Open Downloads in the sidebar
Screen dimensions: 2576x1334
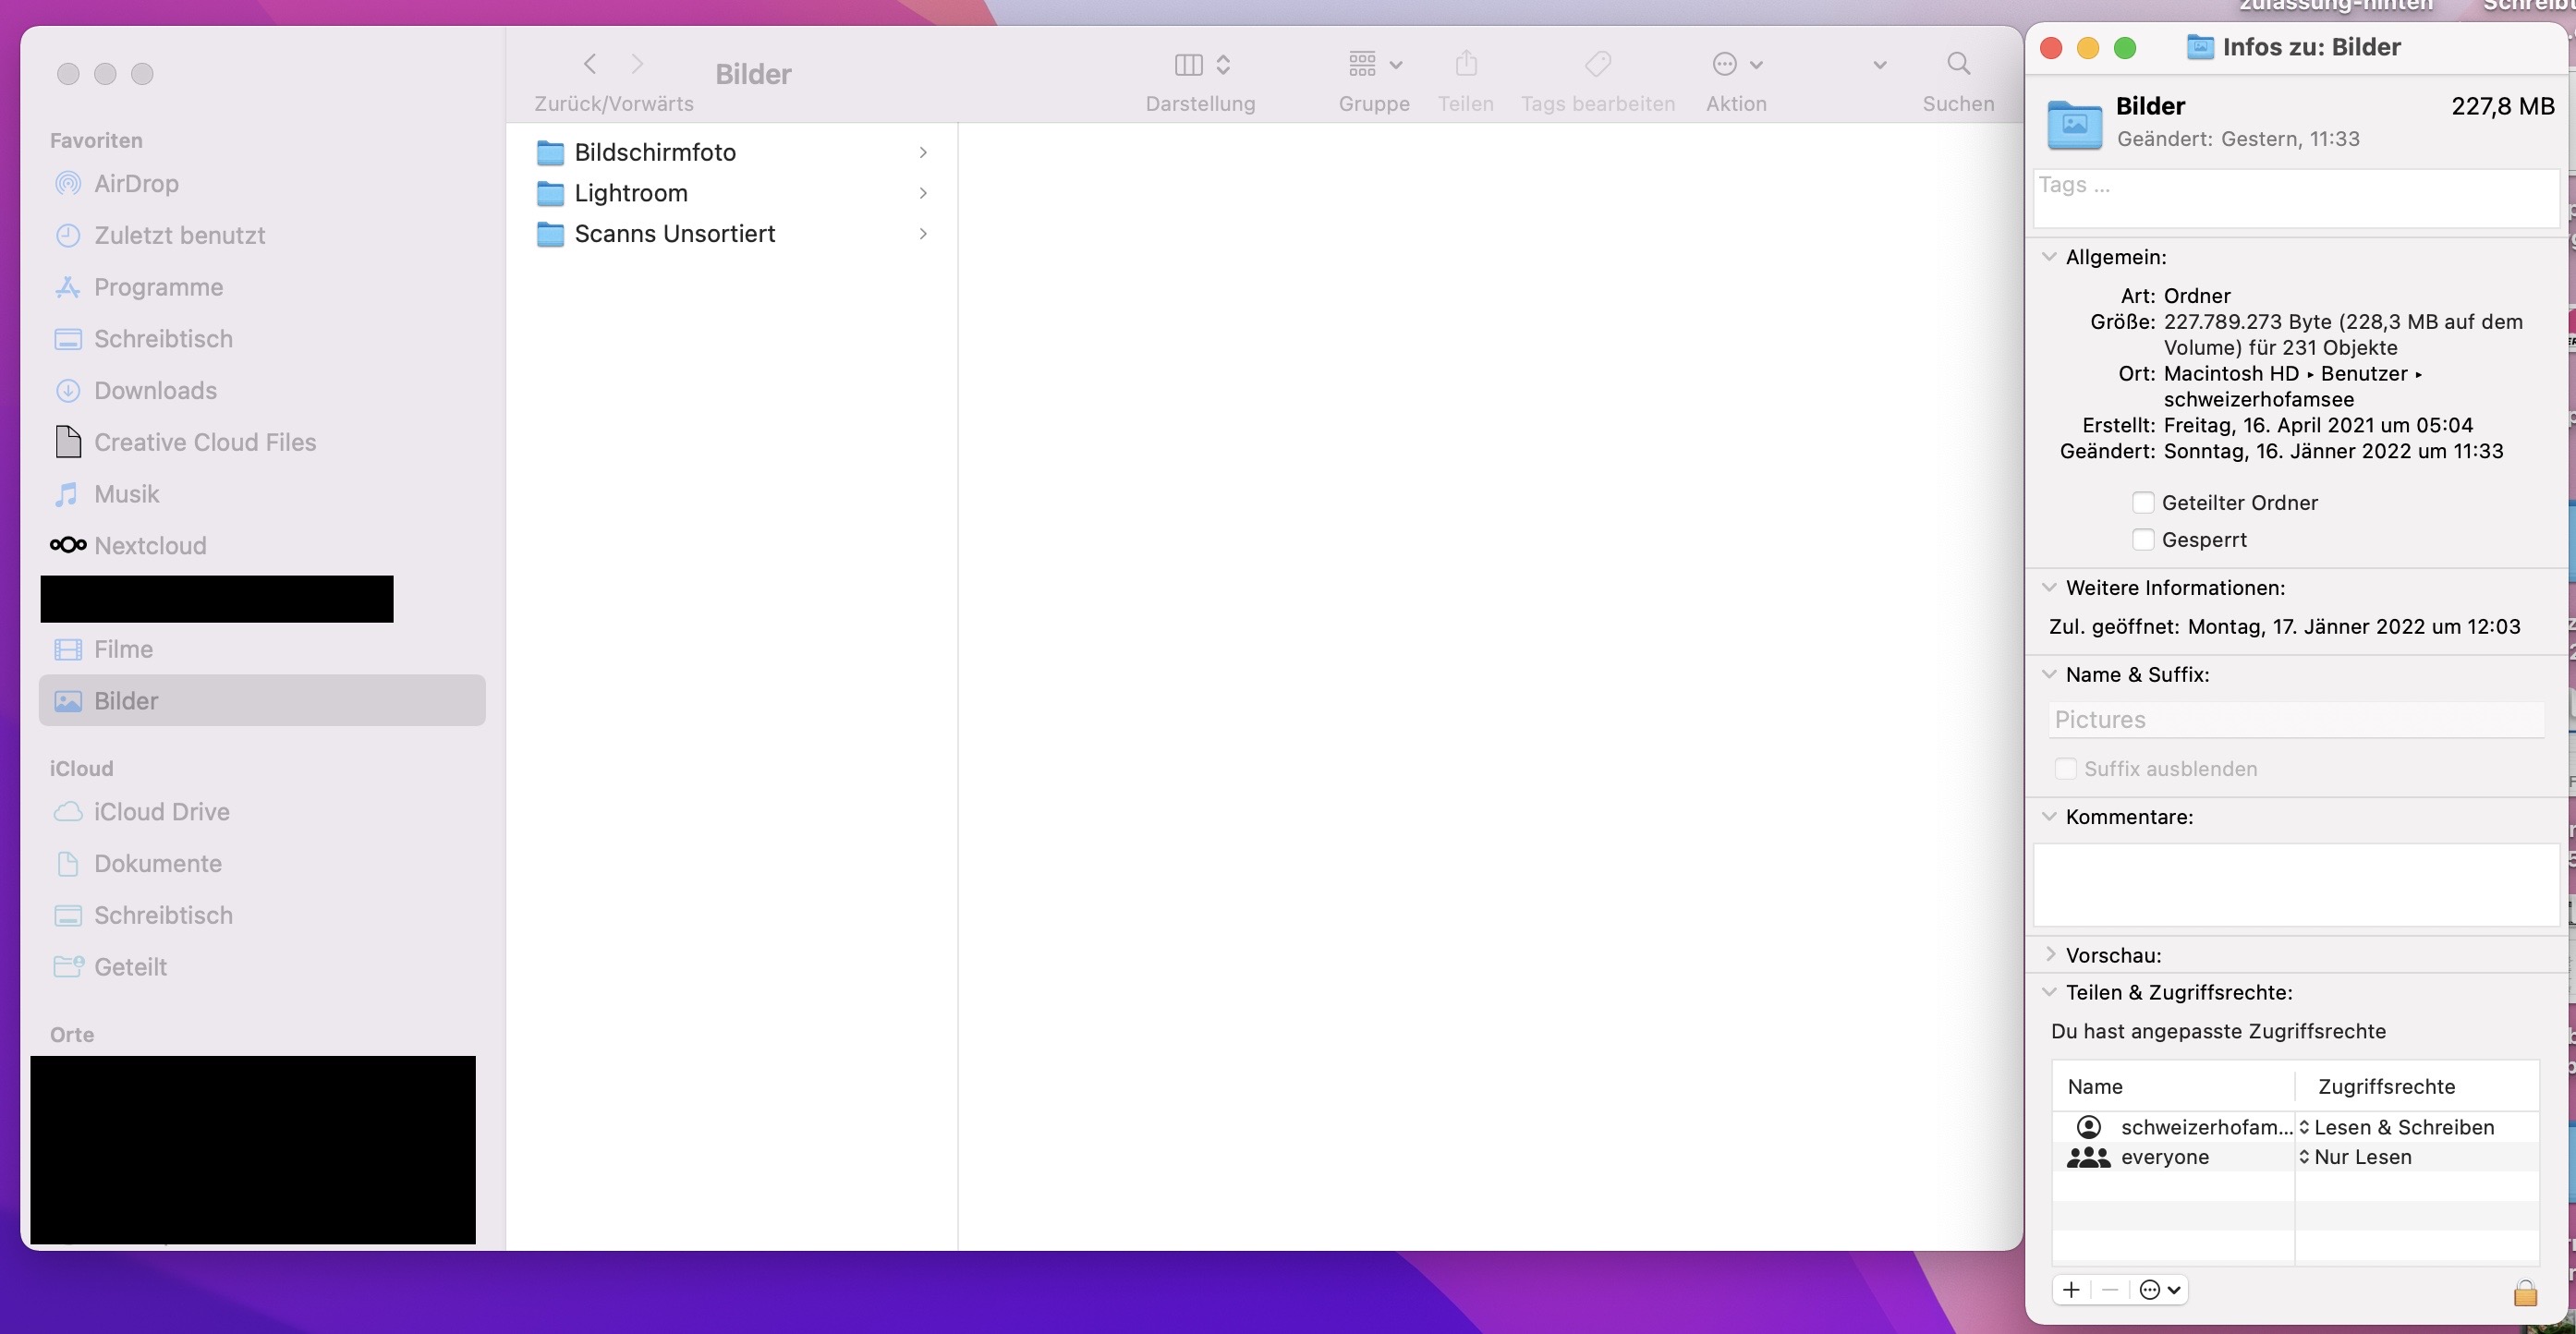coord(155,391)
